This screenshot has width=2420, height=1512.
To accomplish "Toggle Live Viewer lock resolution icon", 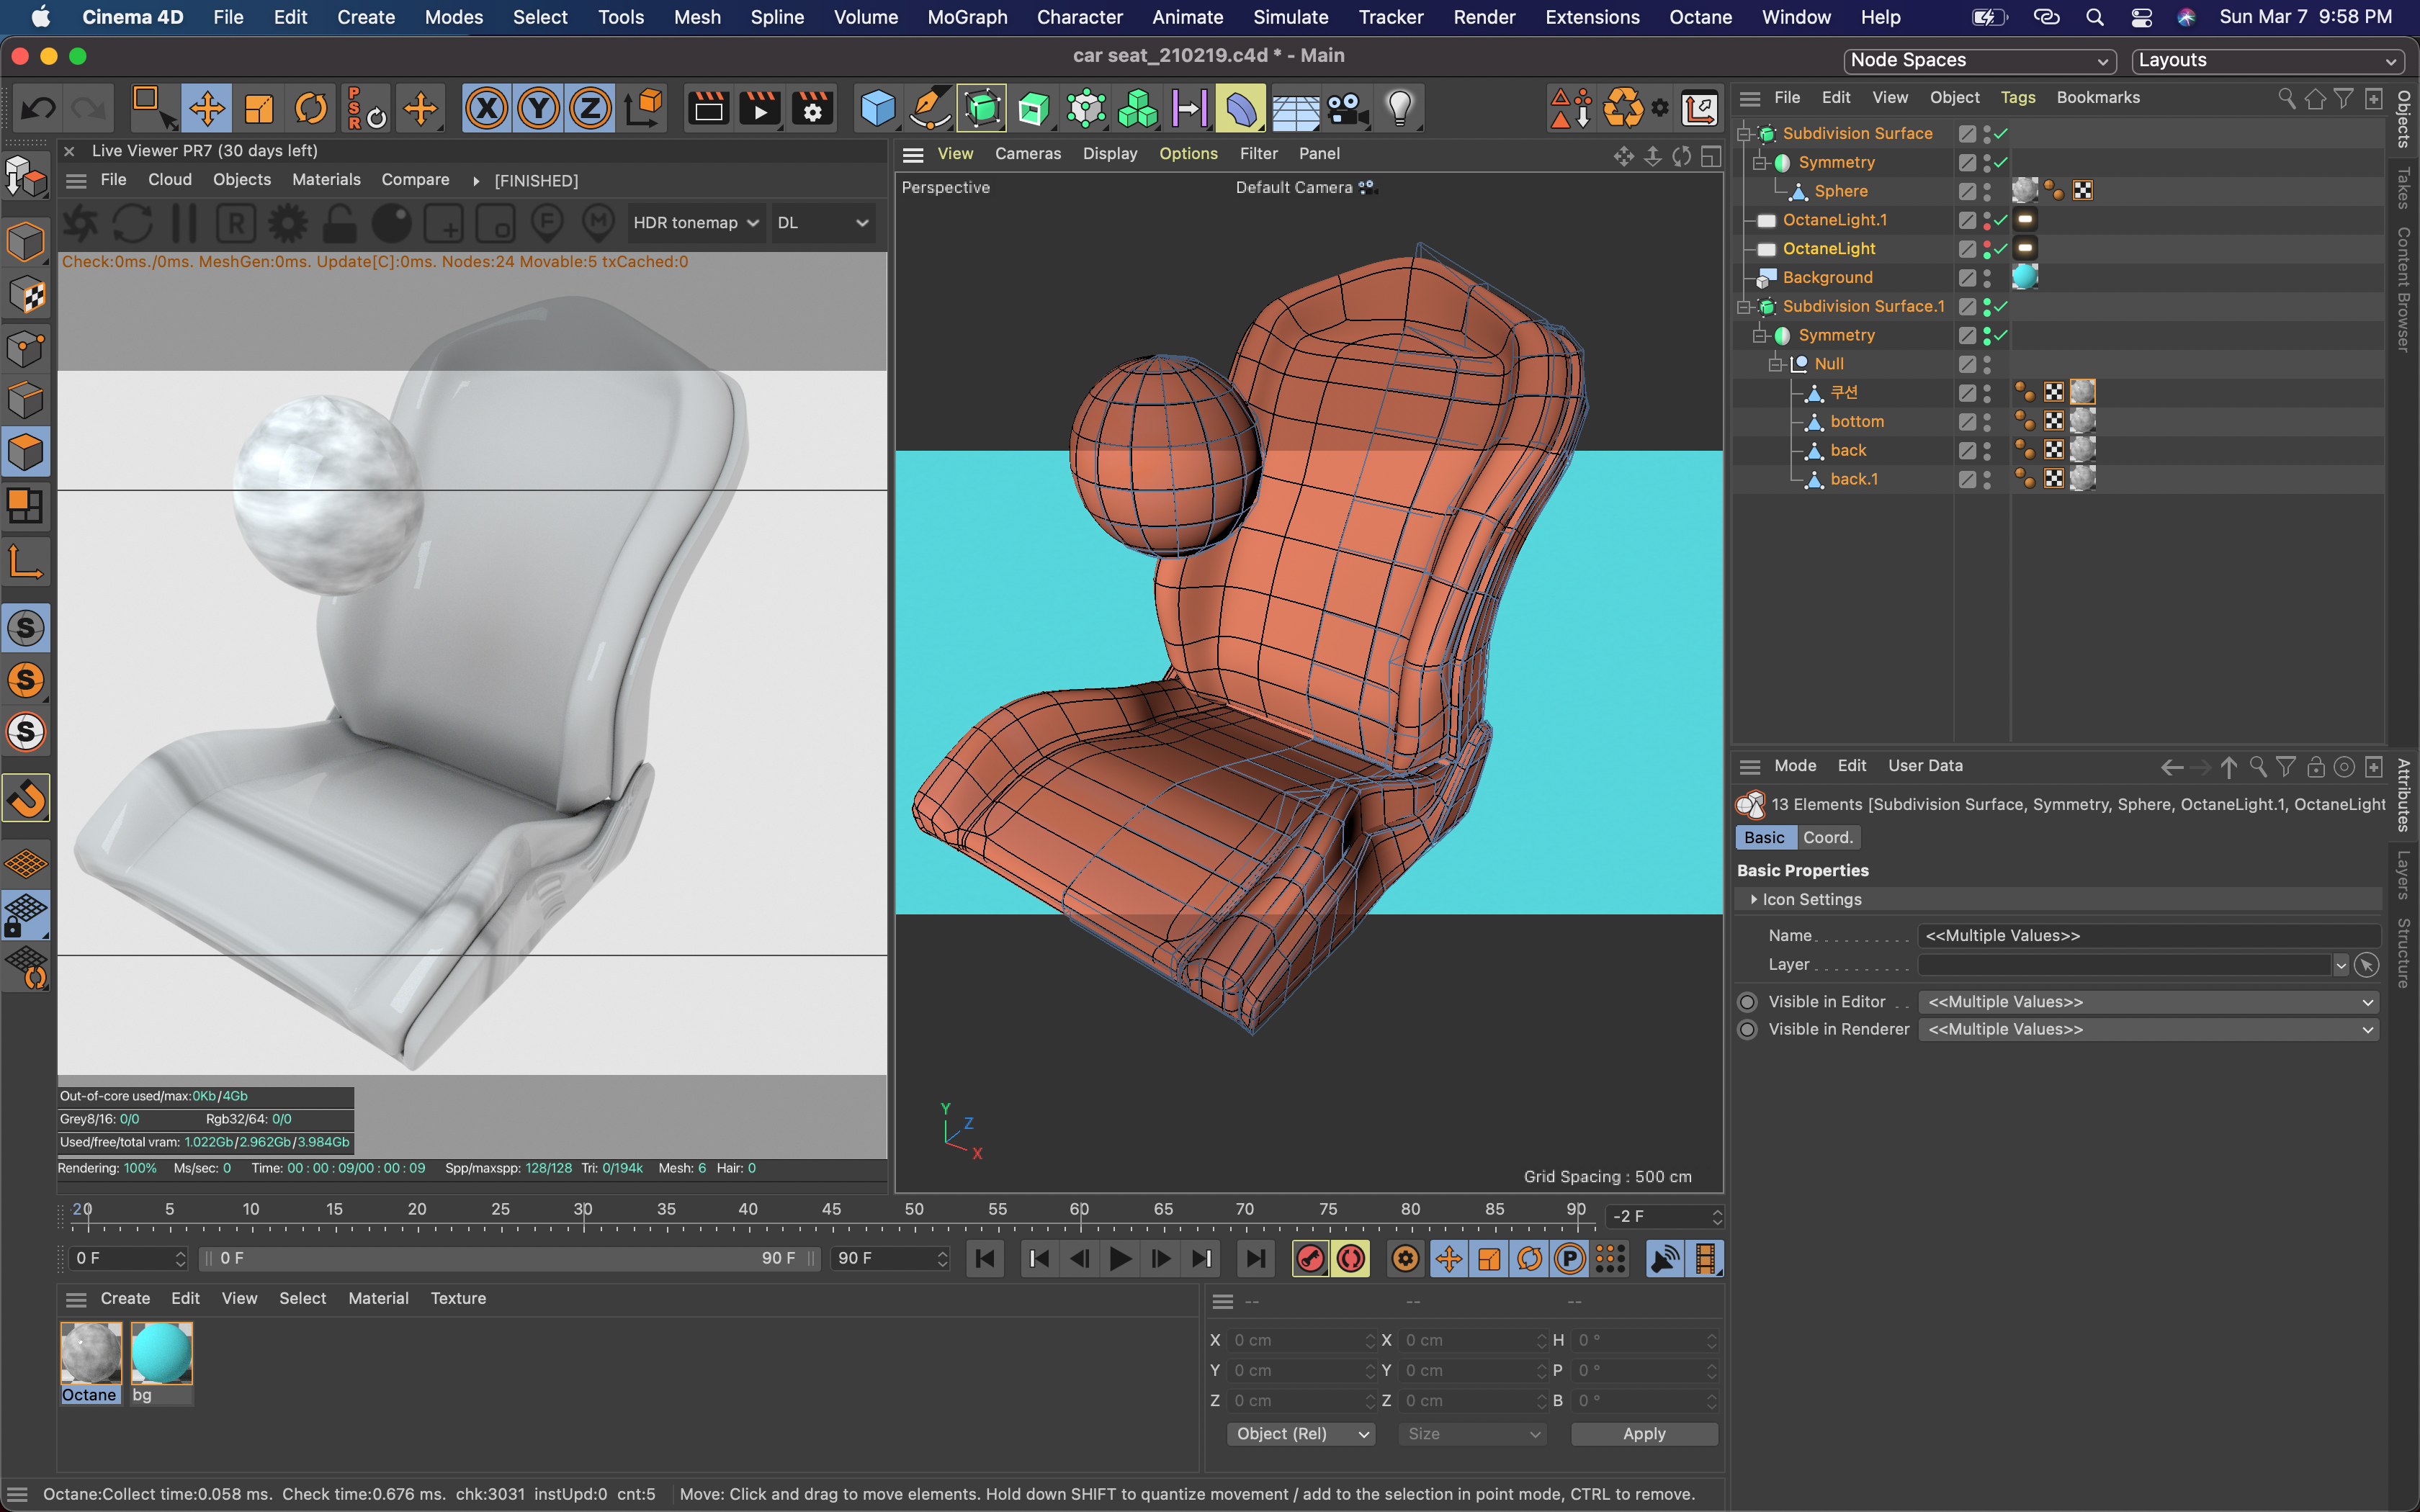I will point(340,223).
